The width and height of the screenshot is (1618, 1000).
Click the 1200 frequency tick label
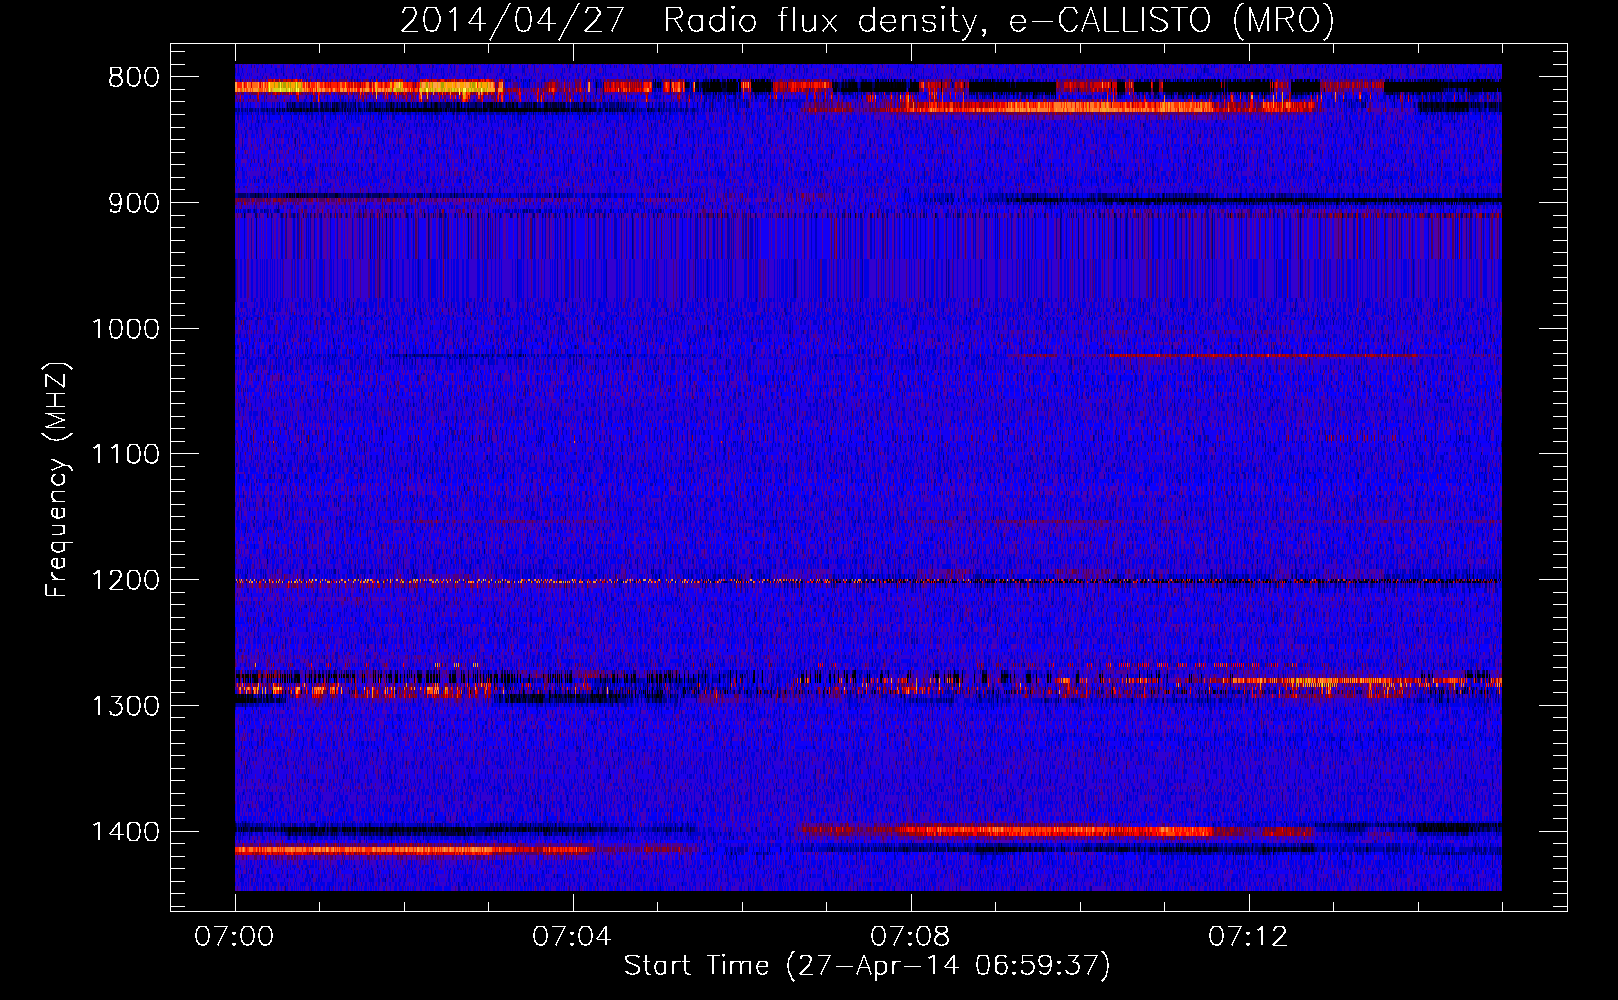click(x=125, y=581)
